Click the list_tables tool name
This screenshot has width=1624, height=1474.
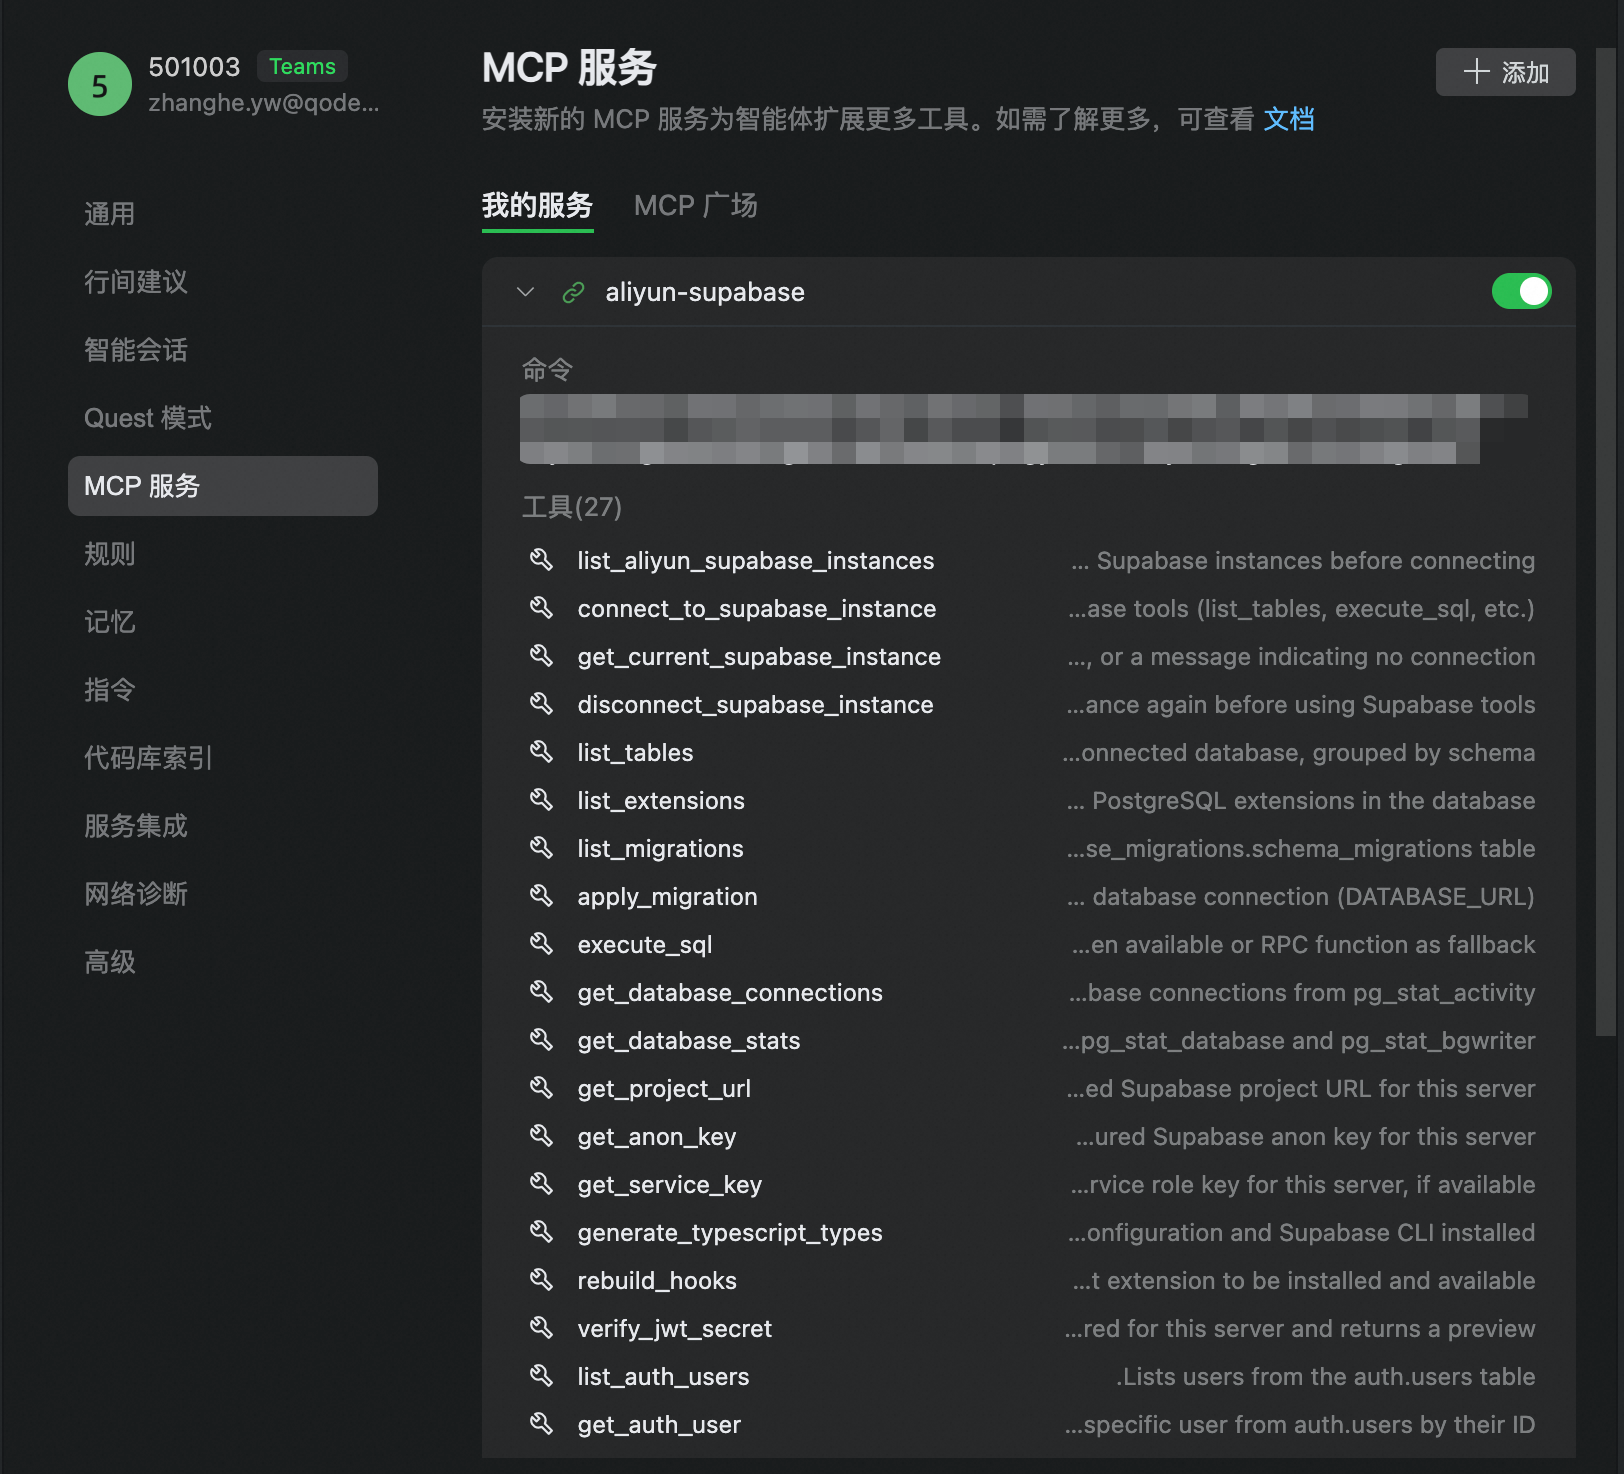click(635, 752)
